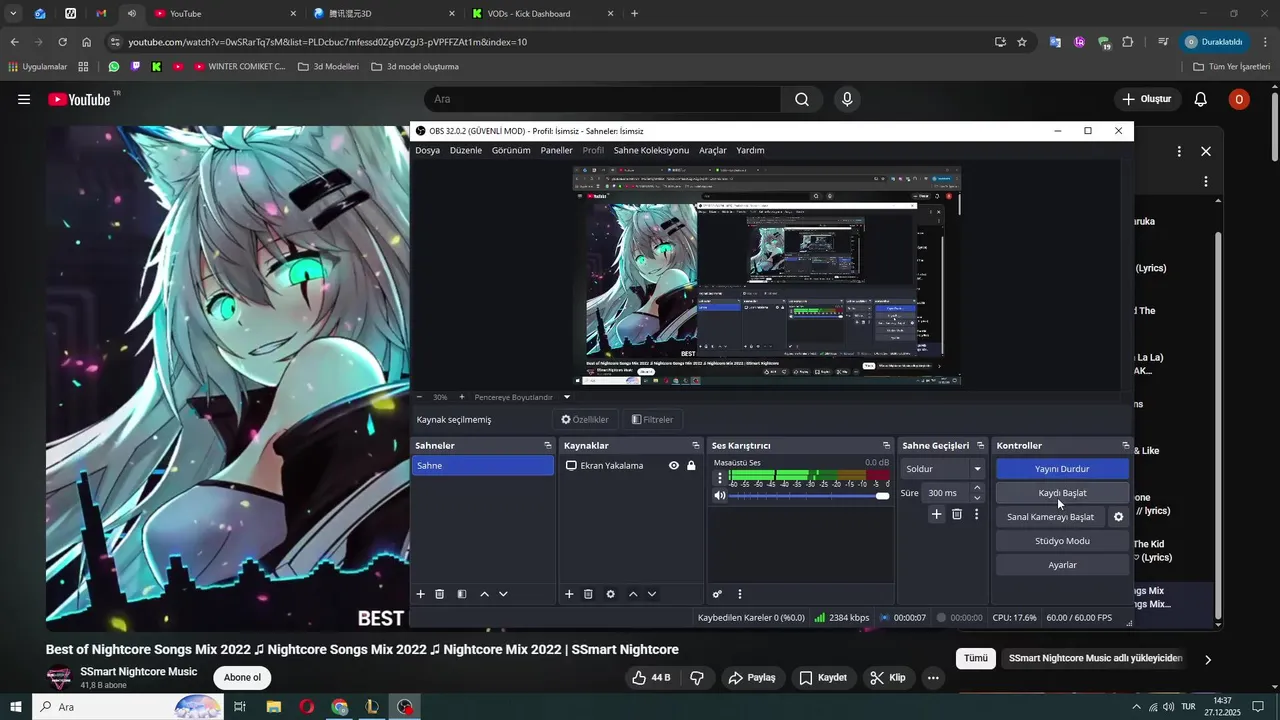Open transition properties three-dot menu
This screenshot has width=1280, height=720.
(x=977, y=514)
